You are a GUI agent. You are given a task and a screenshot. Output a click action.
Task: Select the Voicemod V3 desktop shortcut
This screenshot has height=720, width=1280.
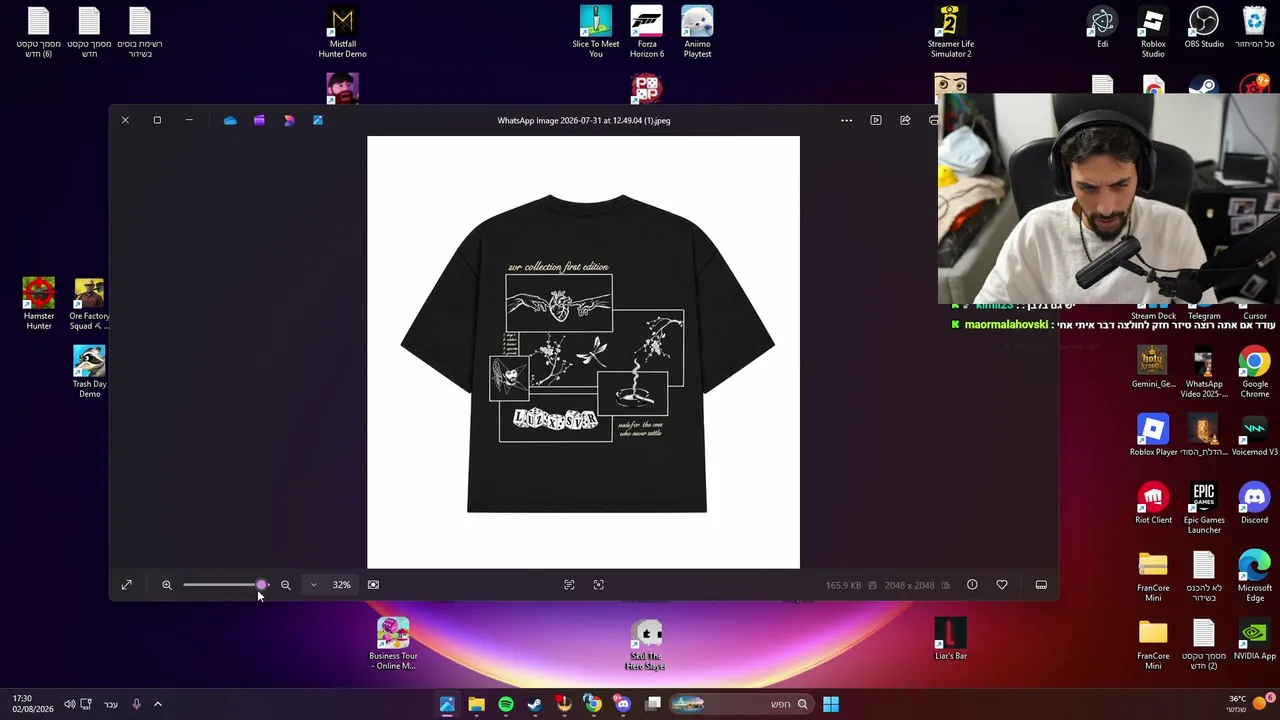(x=1255, y=436)
